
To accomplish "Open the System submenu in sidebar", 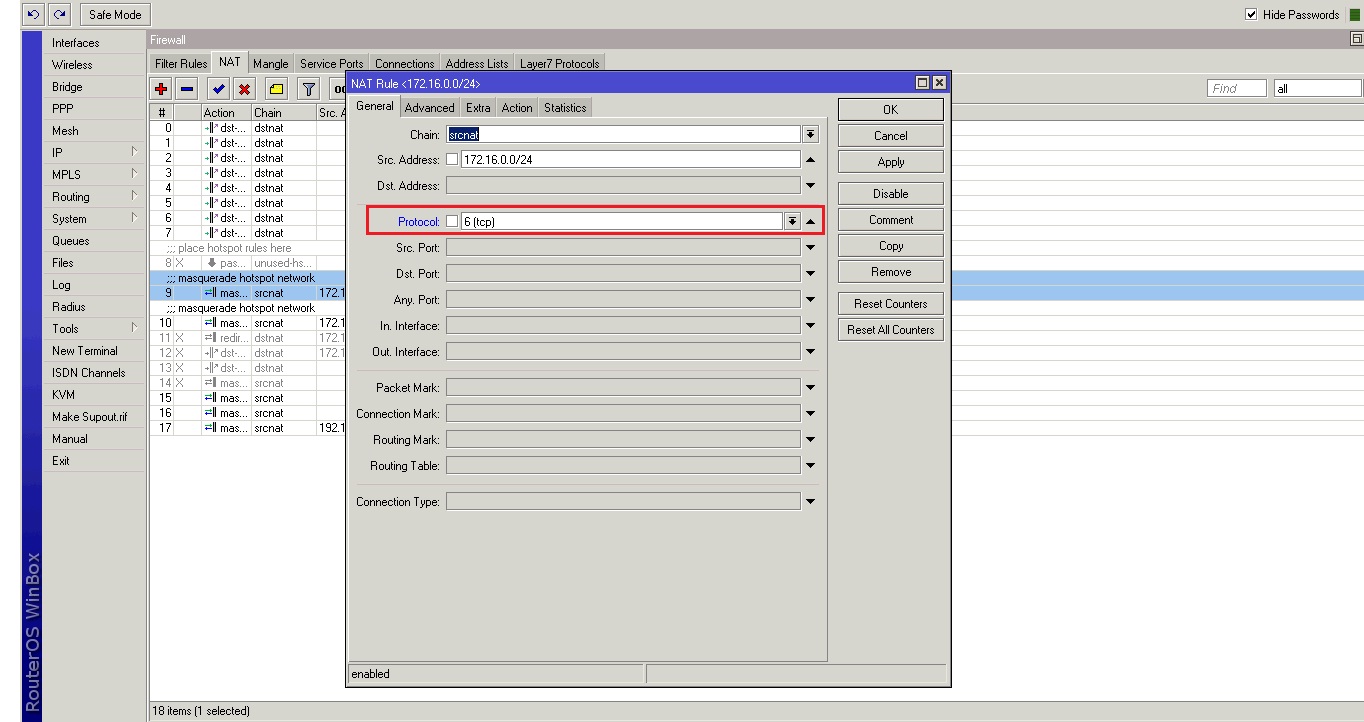I will coord(95,219).
